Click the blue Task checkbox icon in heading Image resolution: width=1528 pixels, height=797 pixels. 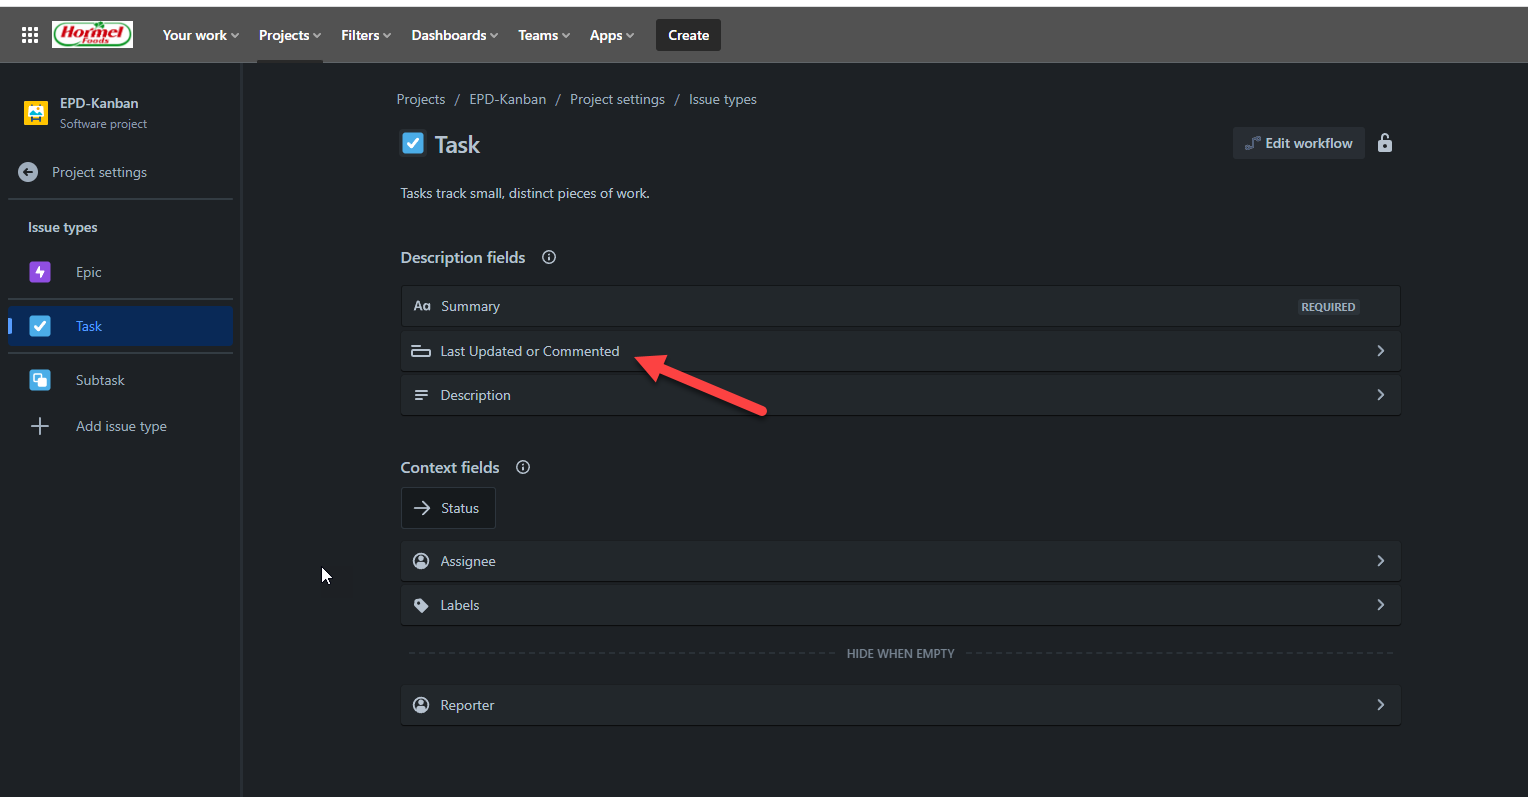[x=413, y=143]
